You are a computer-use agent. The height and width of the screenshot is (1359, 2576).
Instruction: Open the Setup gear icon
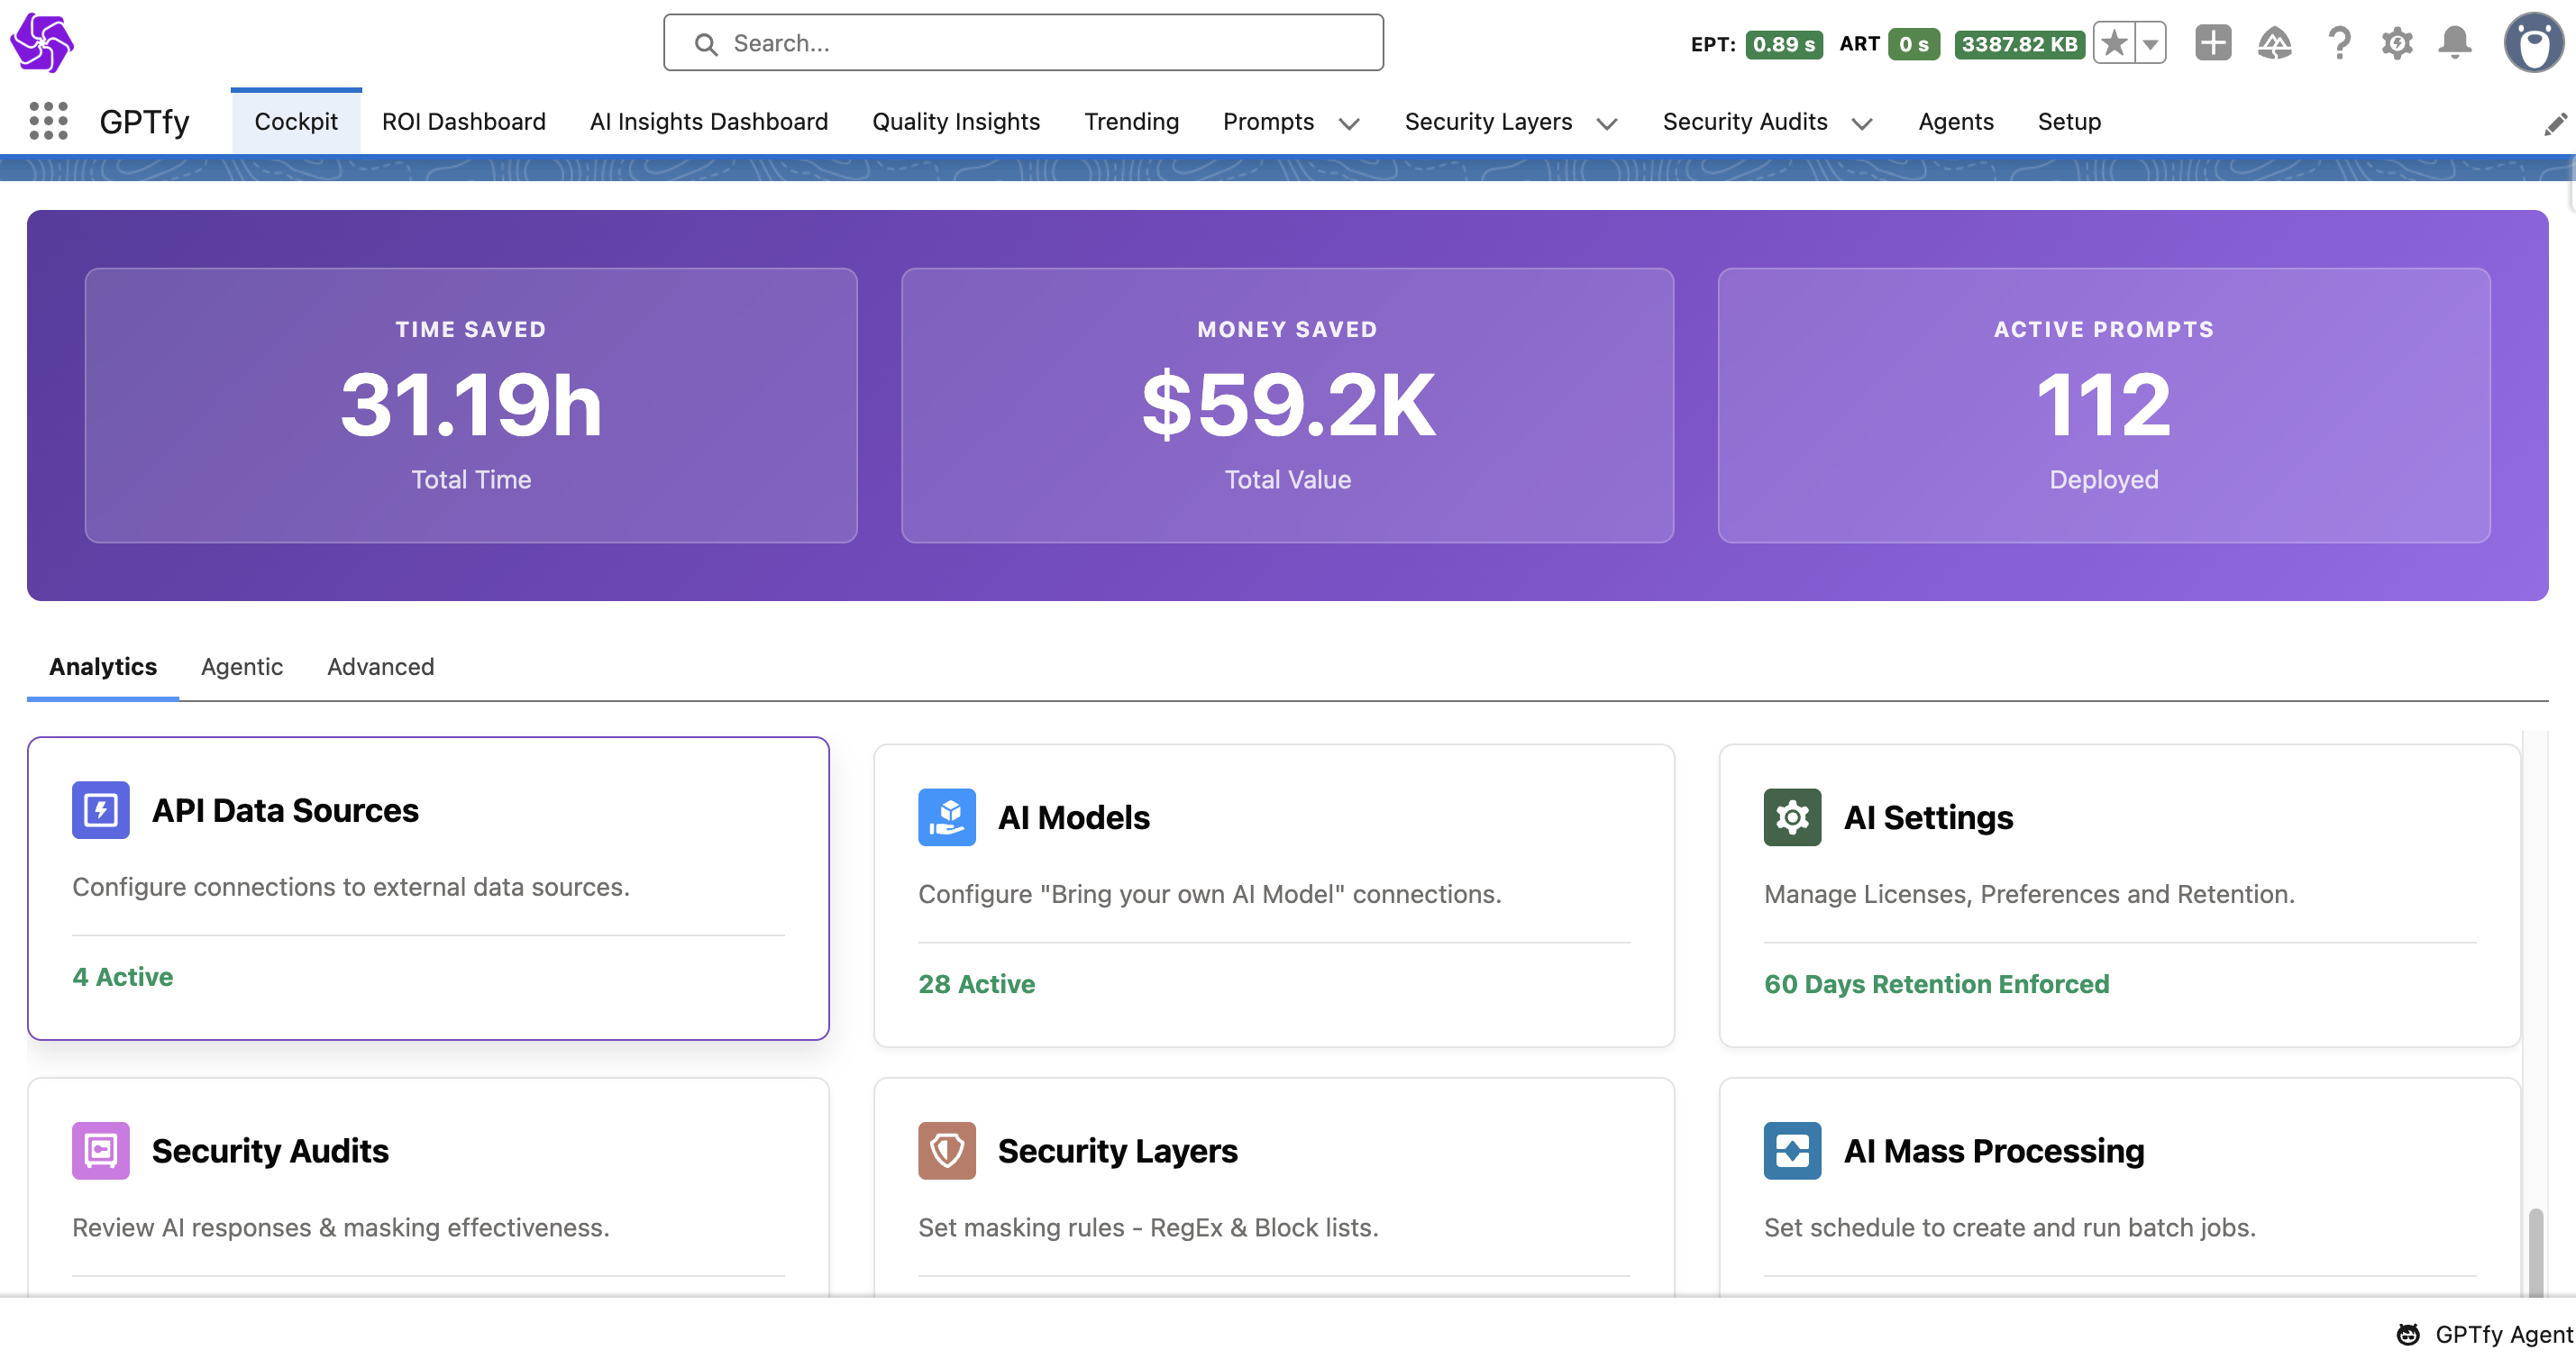coord(2396,43)
